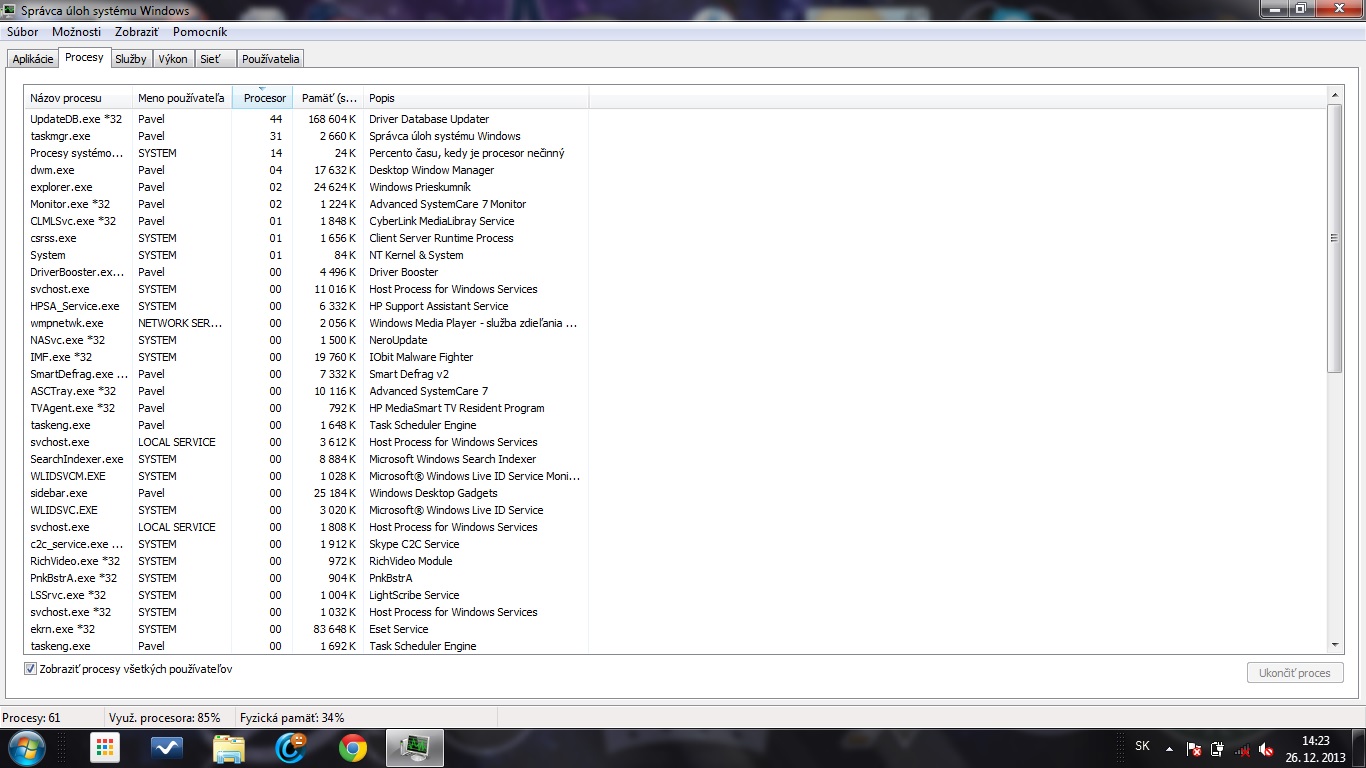This screenshot has width=1366, height=768.
Task: Select the explorer.exe process
Action: [x=307, y=187]
